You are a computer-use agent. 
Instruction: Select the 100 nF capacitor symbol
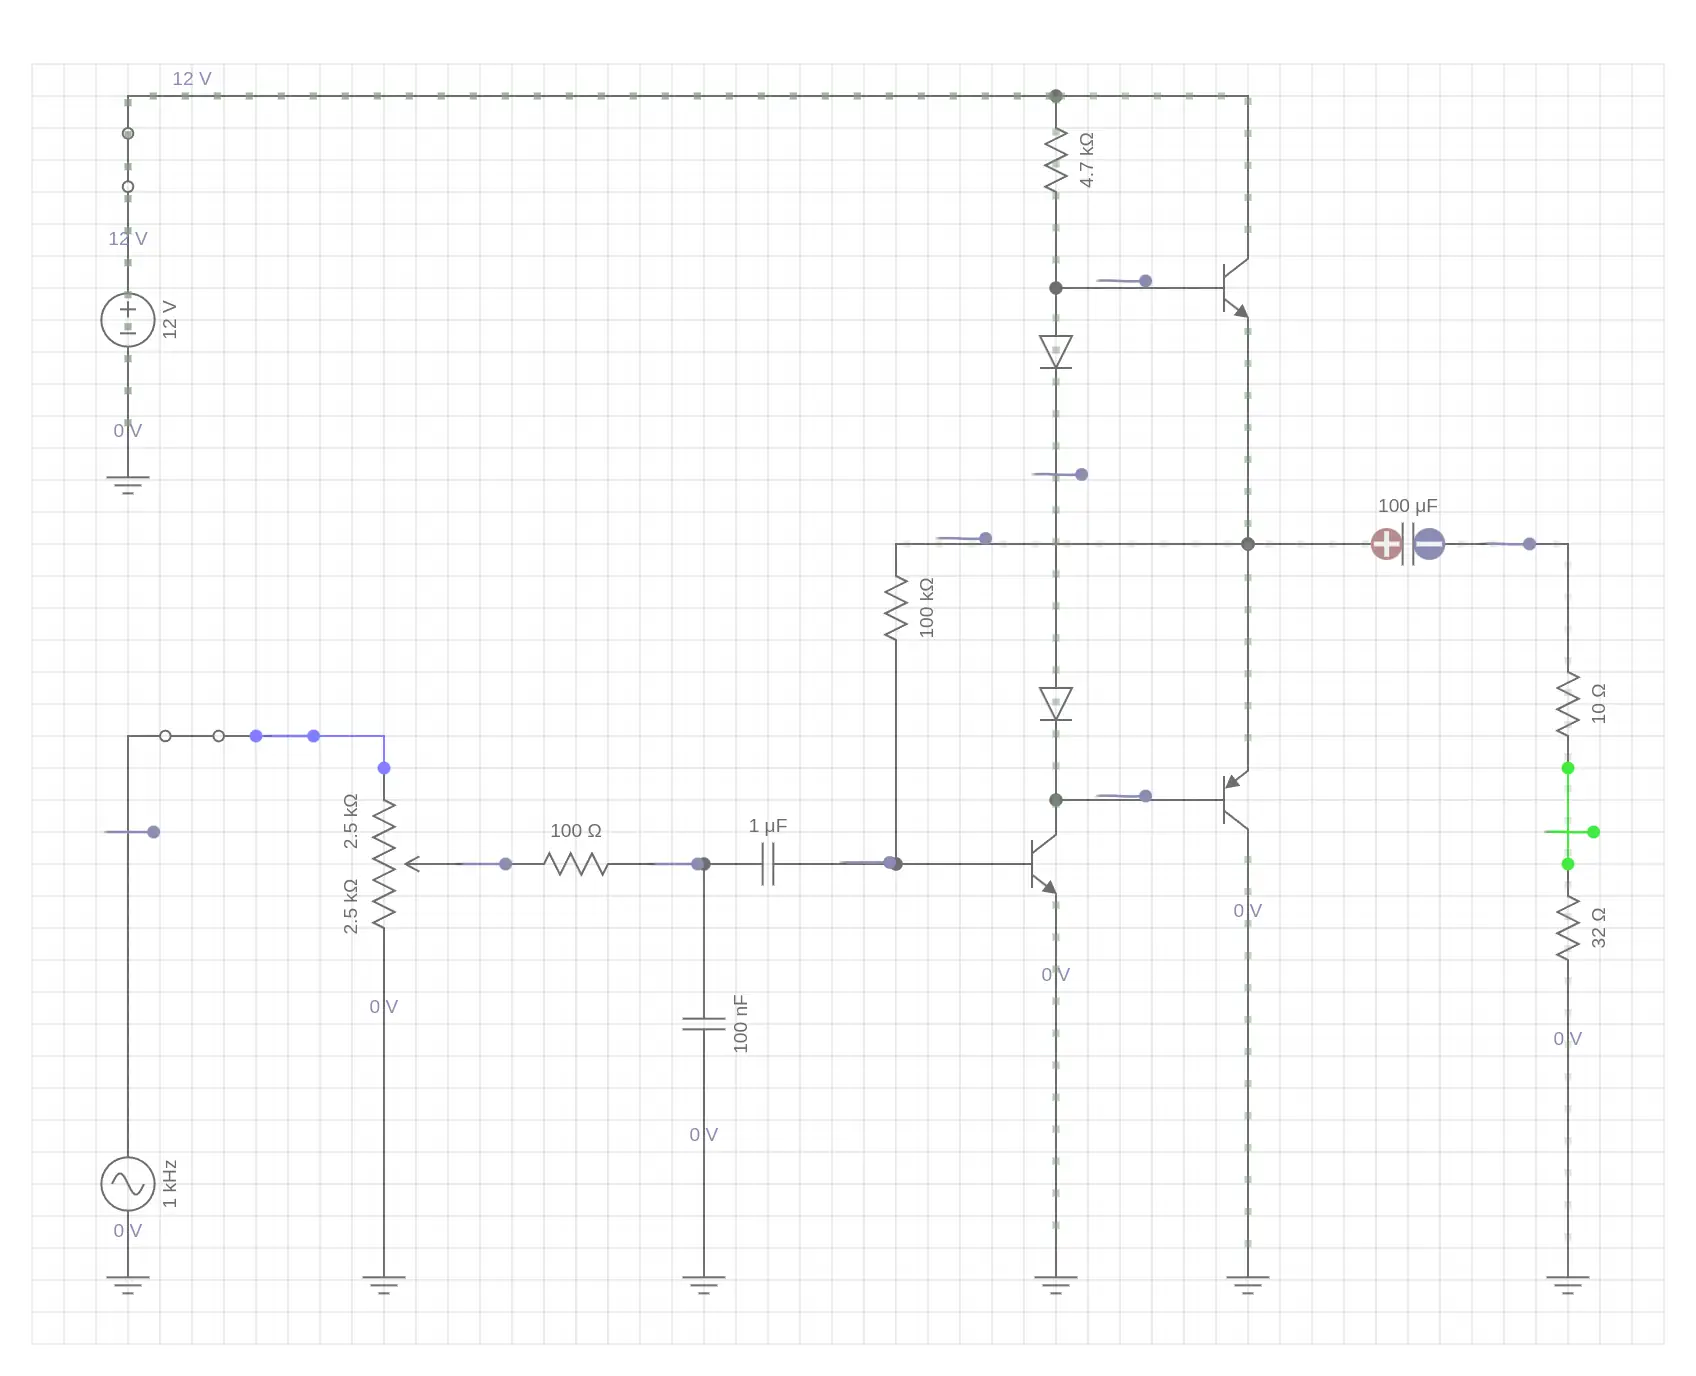point(704,1024)
